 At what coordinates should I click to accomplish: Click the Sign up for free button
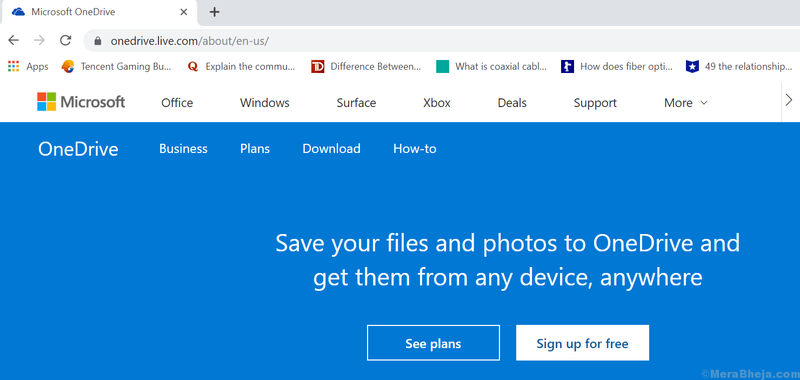click(x=582, y=343)
